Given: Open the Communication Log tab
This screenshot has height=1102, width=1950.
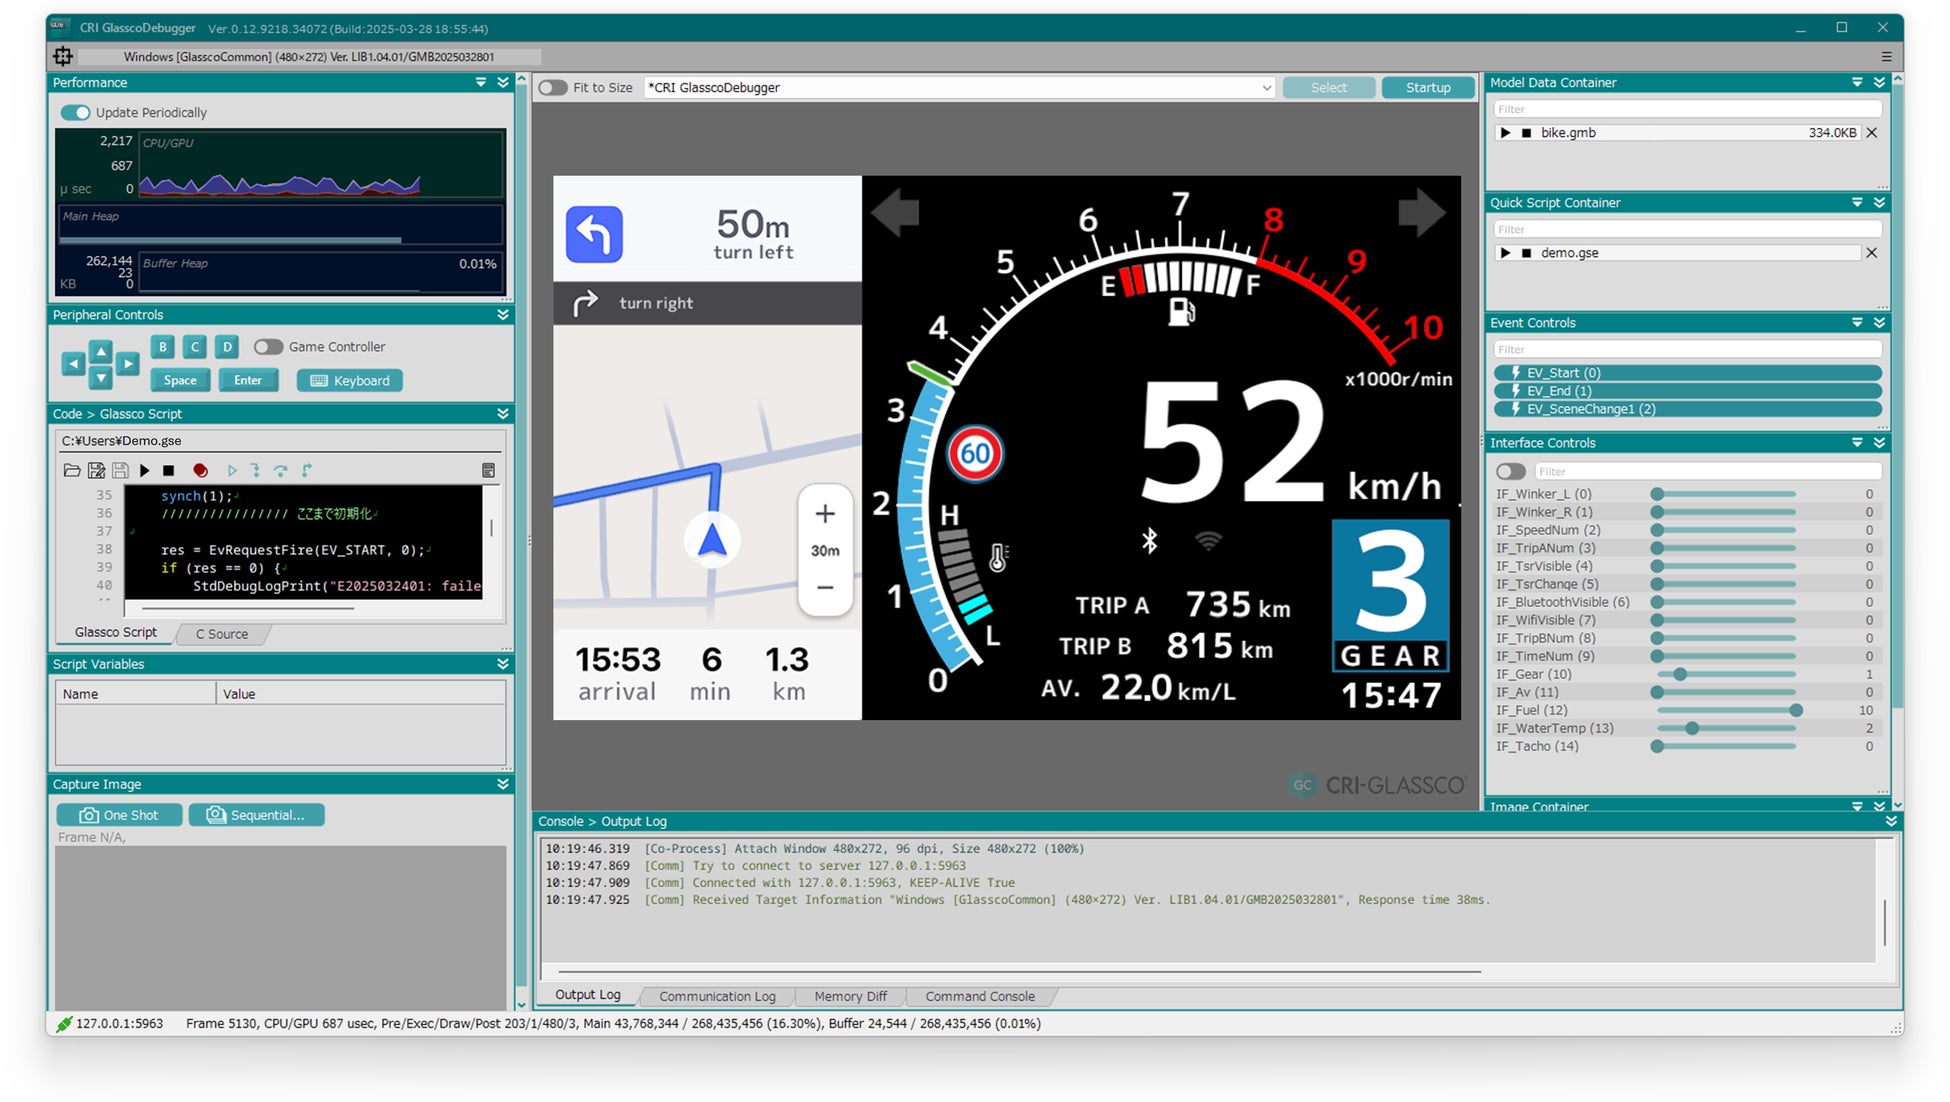Looking at the screenshot, I should (717, 996).
